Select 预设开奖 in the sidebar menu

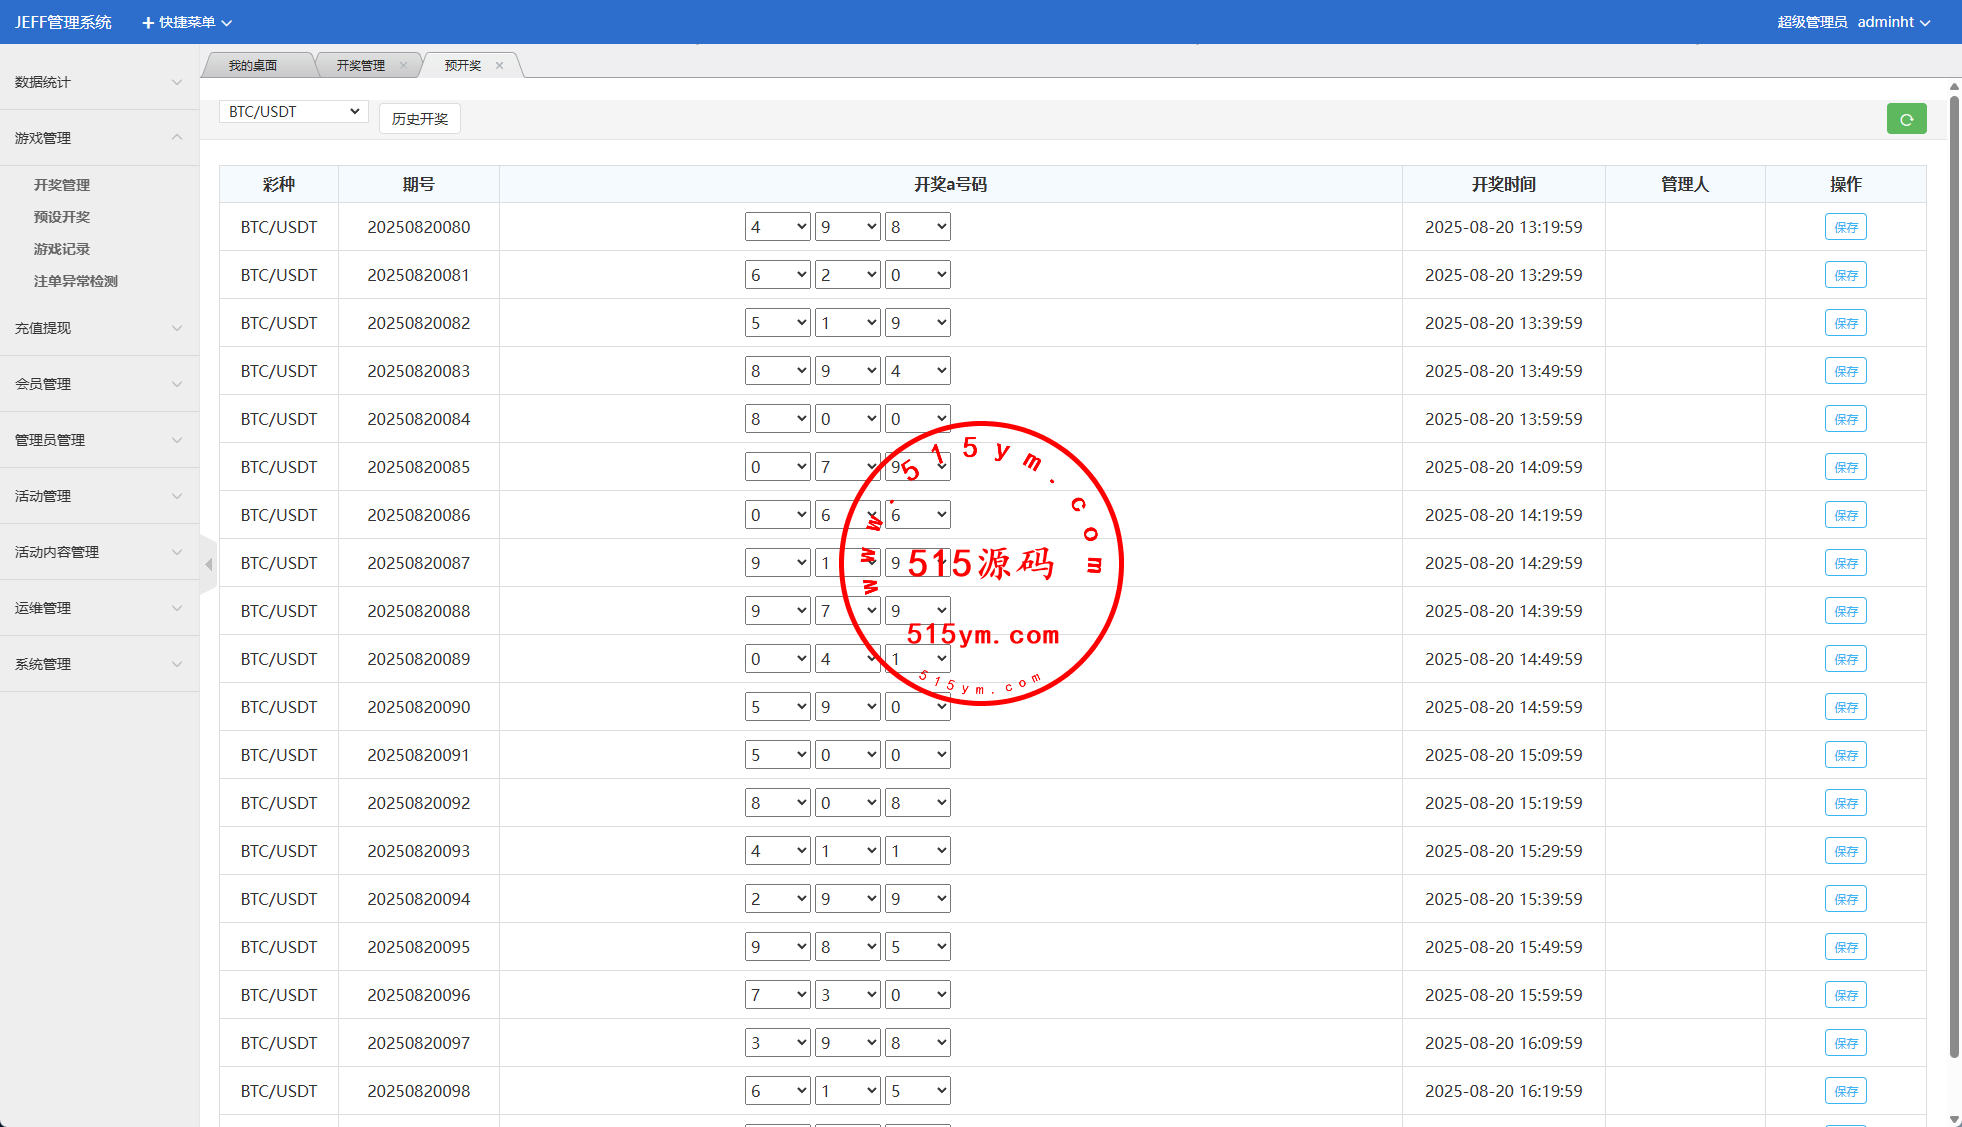62,217
